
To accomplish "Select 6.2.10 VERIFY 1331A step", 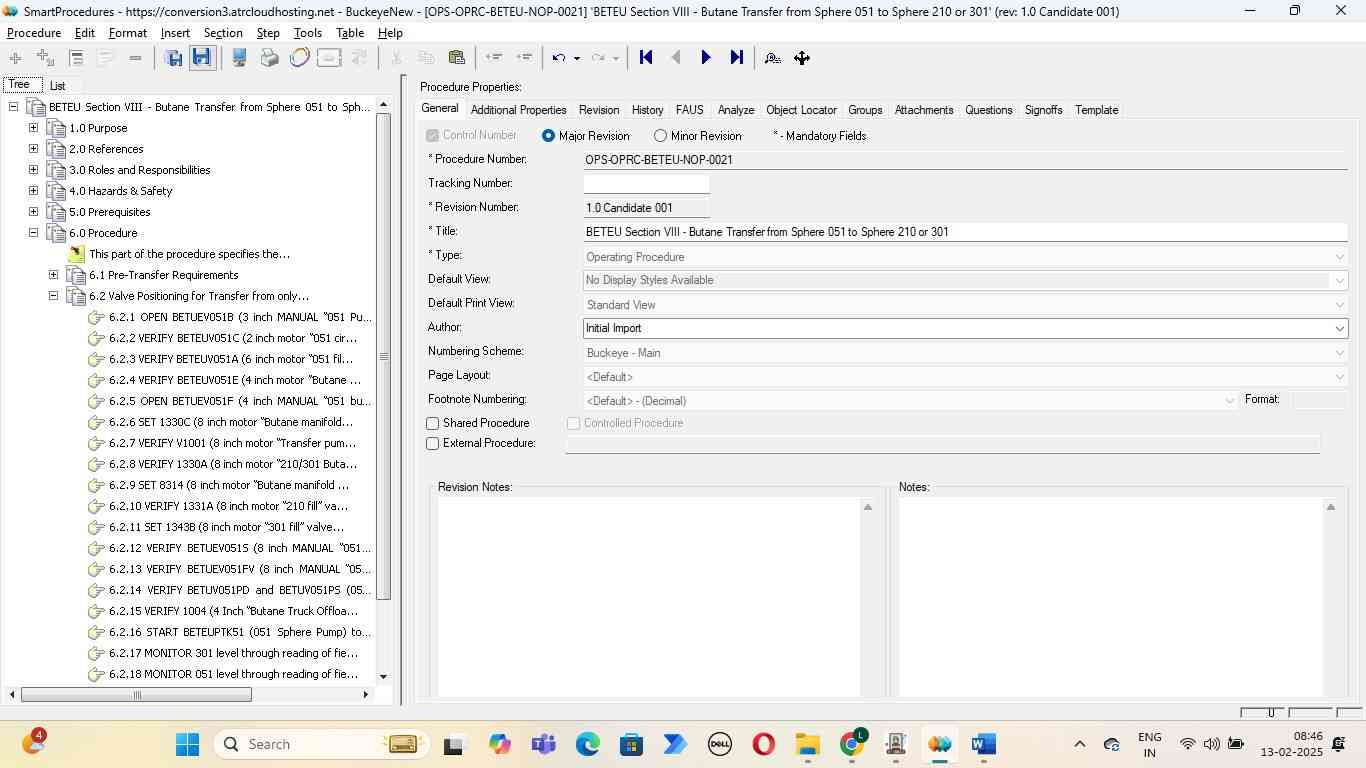I will [228, 506].
